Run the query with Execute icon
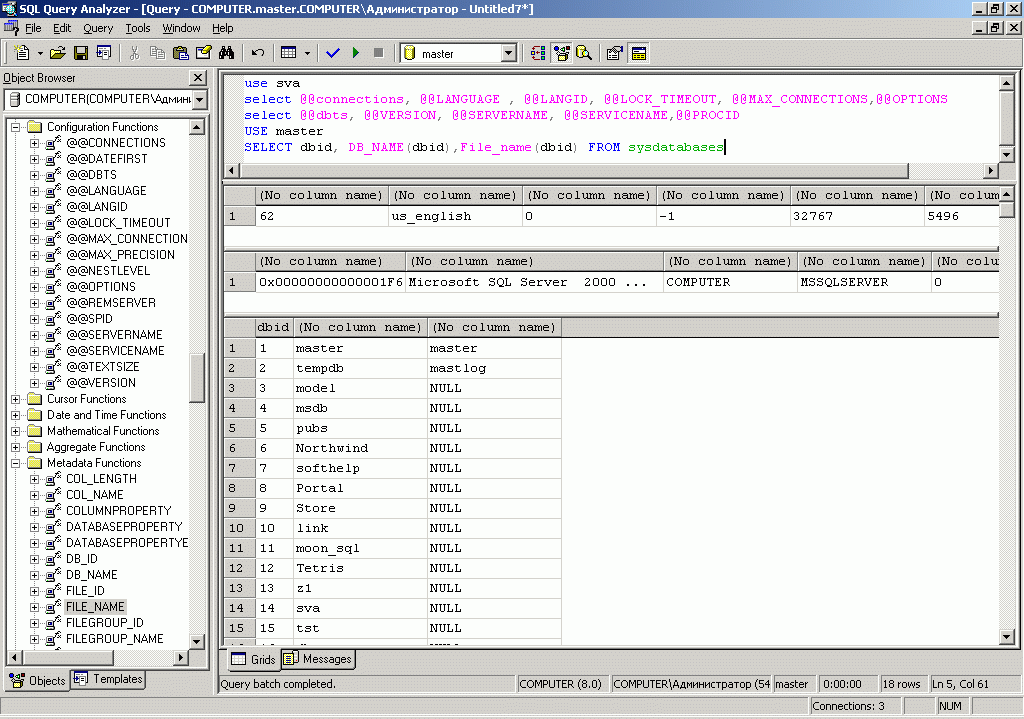 pyautogui.click(x=356, y=53)
